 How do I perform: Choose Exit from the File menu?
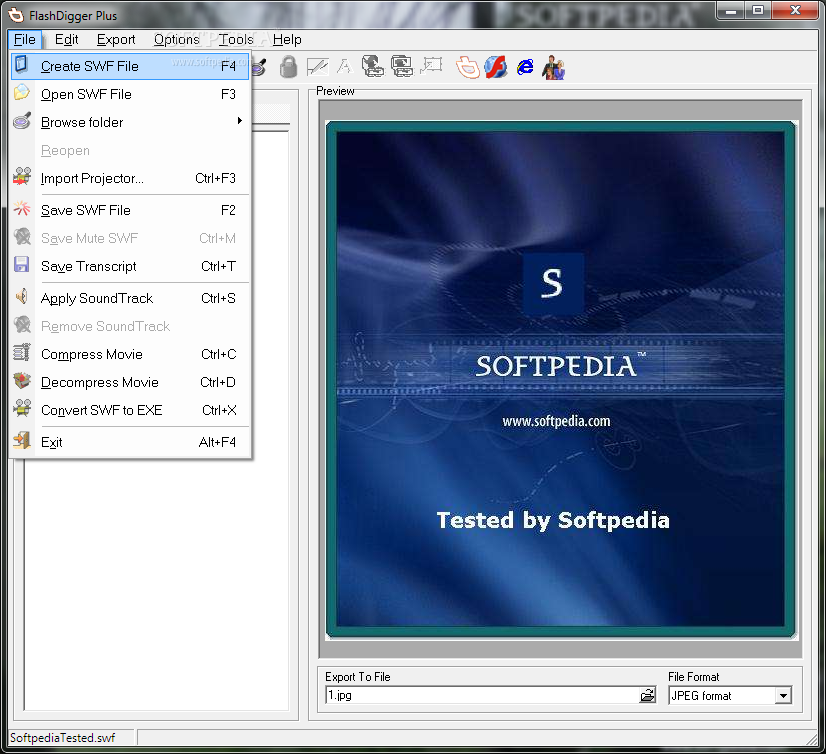pos(130,442)
